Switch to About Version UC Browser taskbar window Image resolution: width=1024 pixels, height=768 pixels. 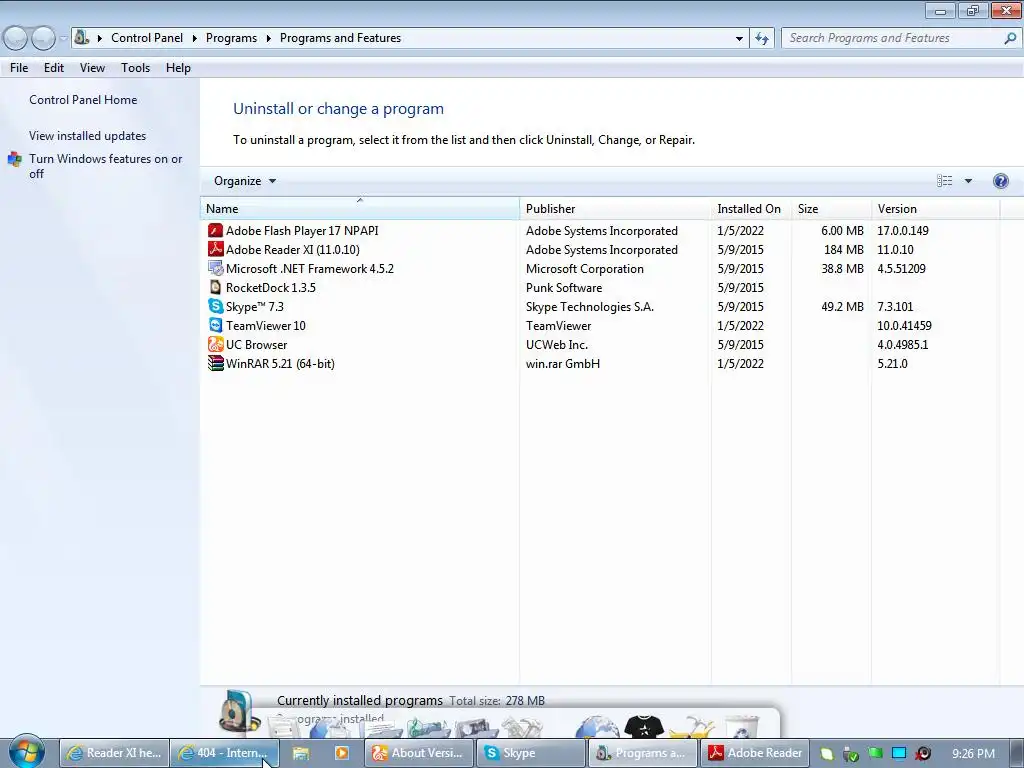click(x=419, y=753)
